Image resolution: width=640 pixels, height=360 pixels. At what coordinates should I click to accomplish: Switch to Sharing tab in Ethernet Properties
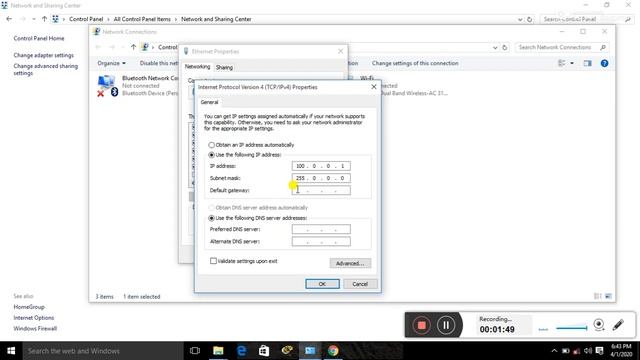click(x=224, y=67)
